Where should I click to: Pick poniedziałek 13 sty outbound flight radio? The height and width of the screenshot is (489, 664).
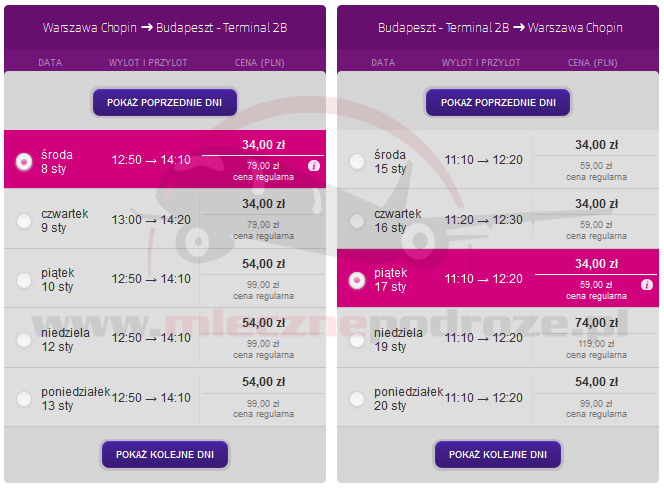(24, 399)
